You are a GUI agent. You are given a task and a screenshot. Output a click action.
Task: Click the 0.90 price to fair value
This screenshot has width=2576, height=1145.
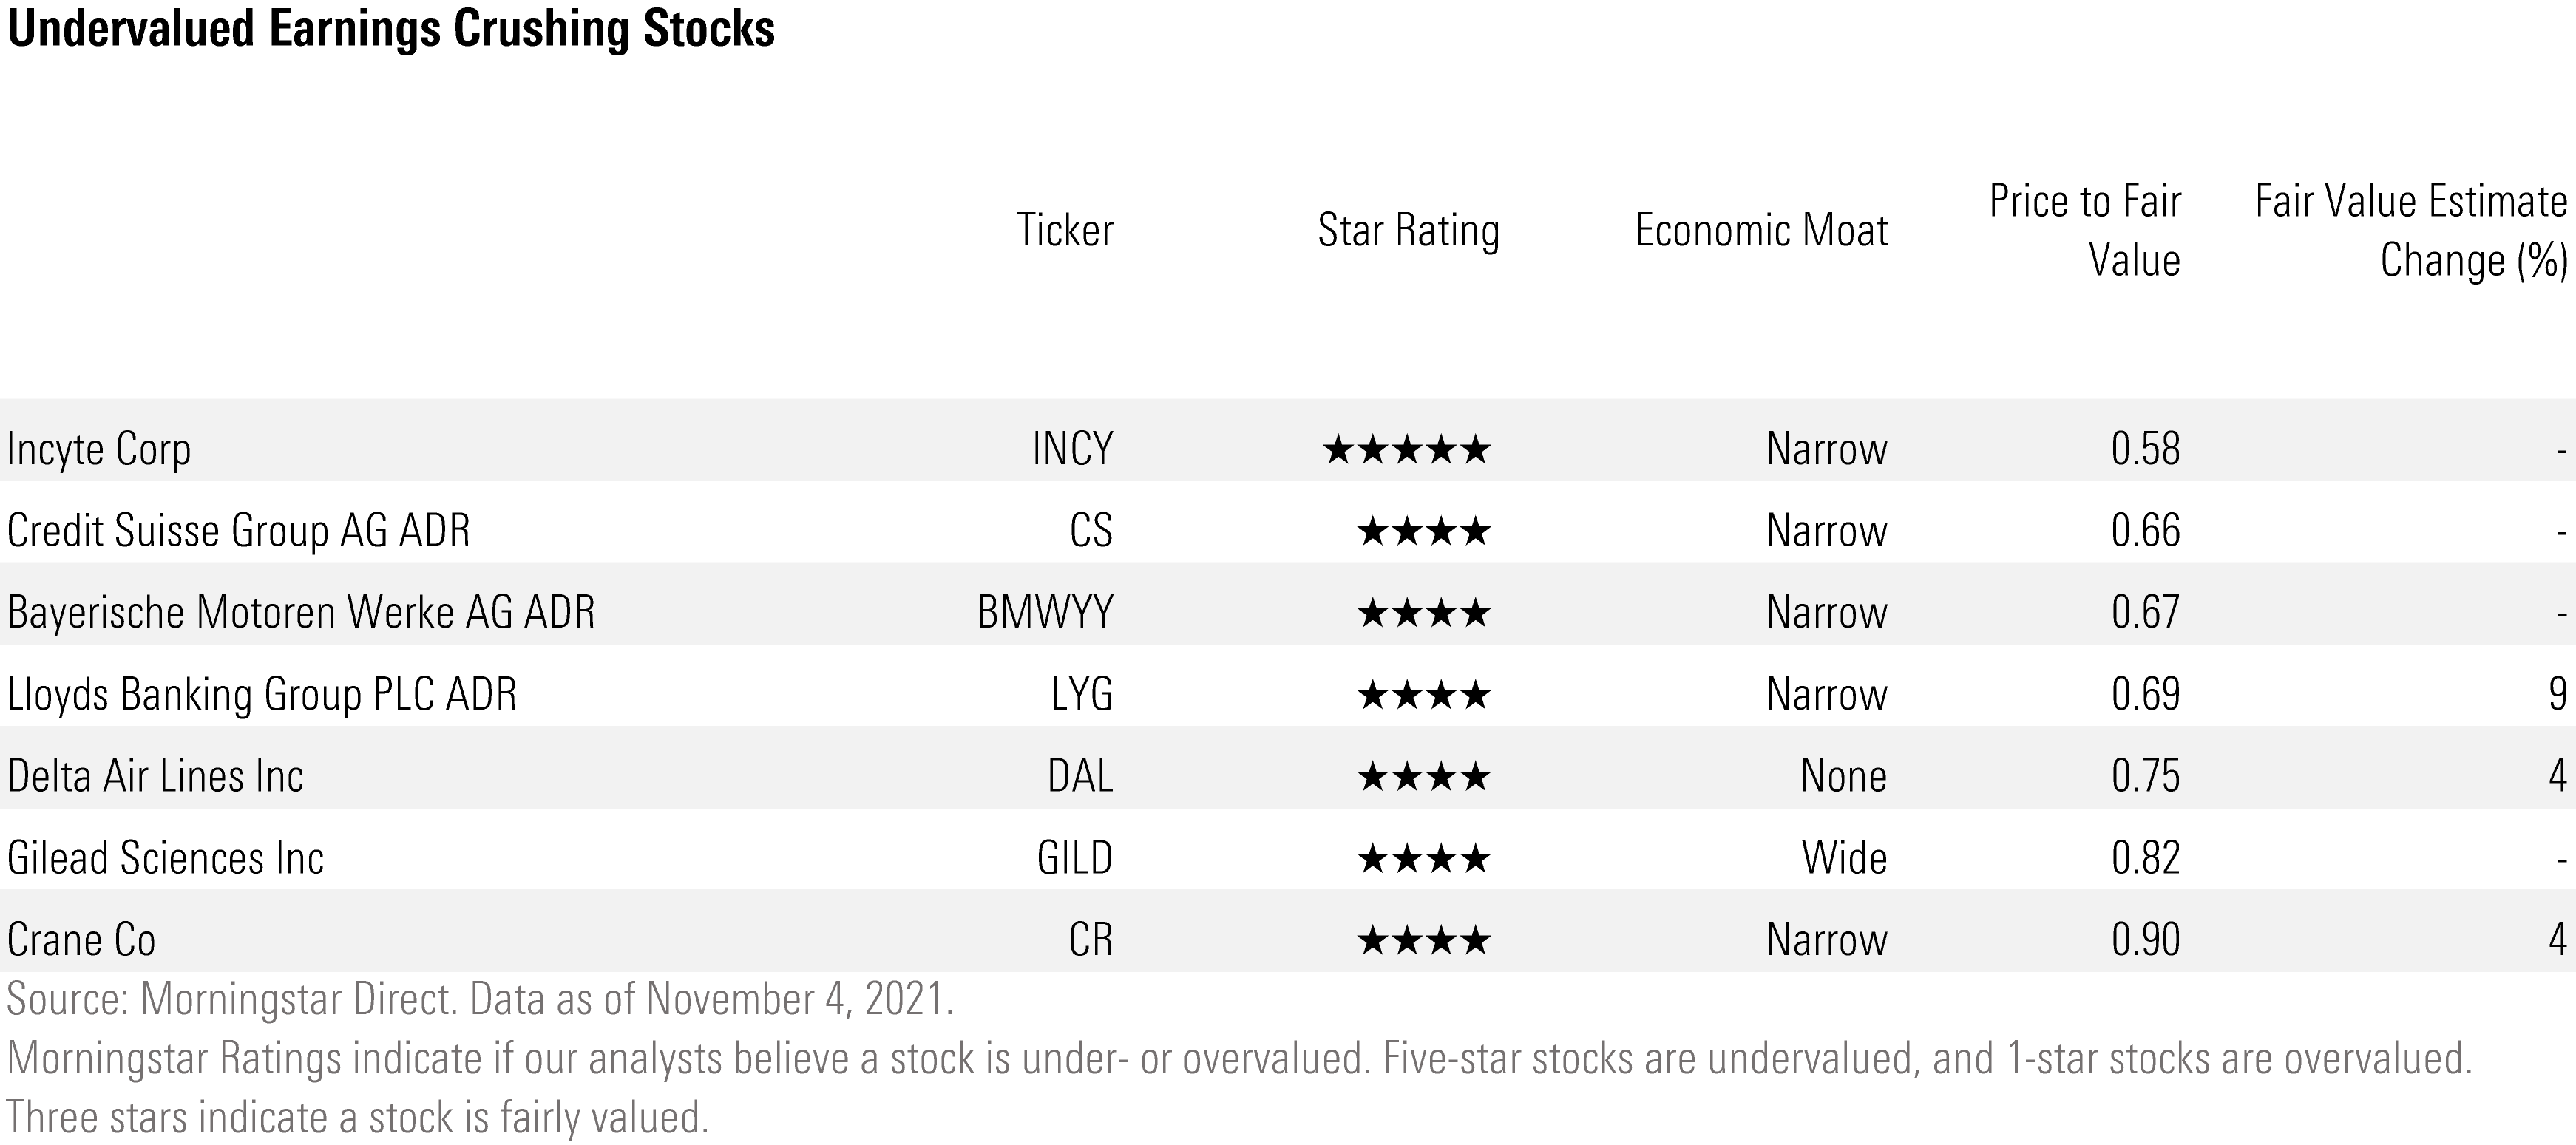2145,940
